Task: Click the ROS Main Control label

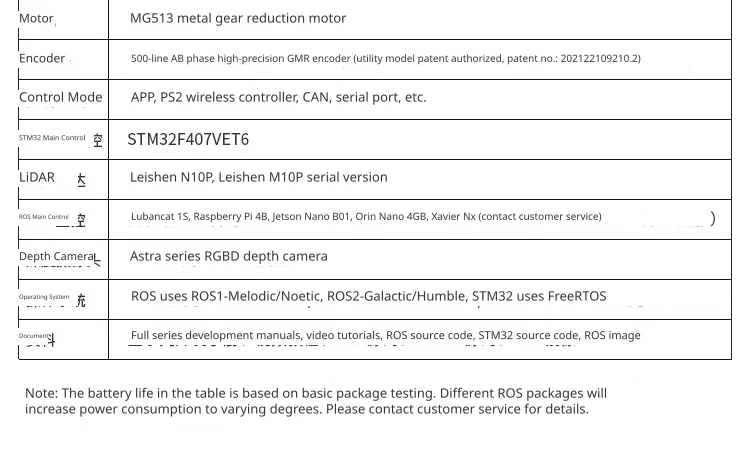Action: (x=44, y=217)
